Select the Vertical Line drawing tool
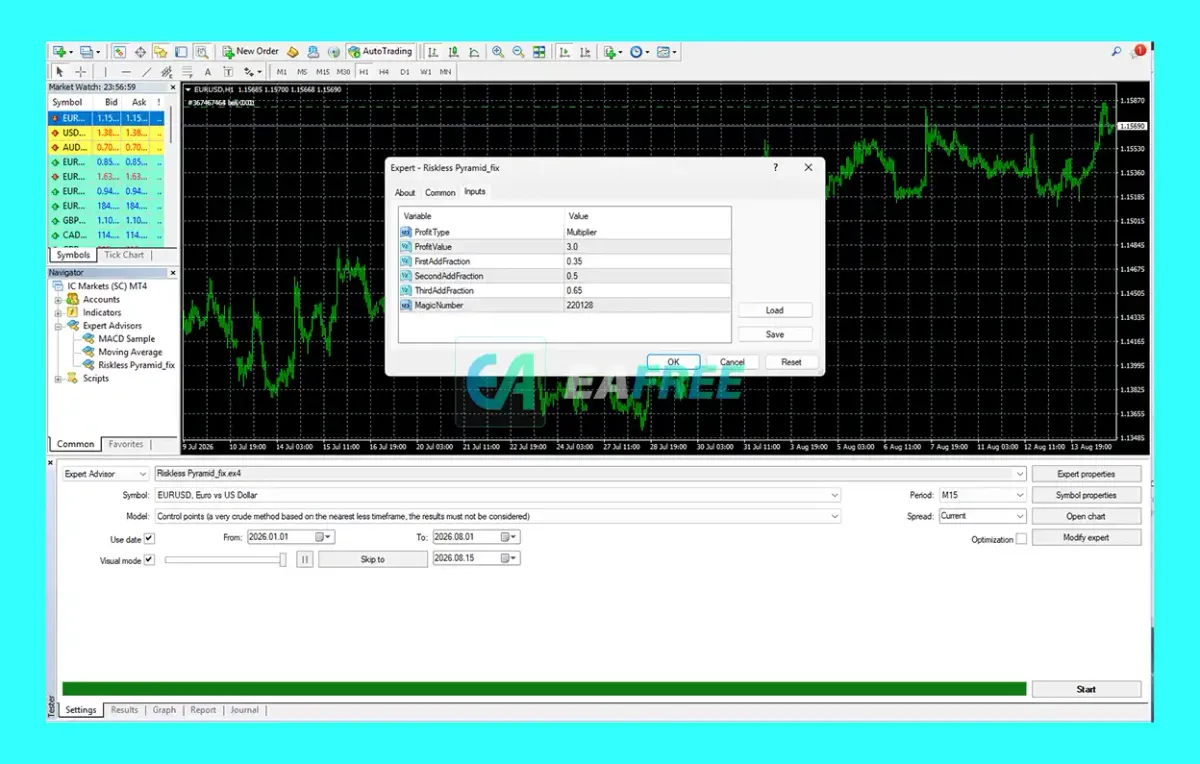1200x764 pixels. (x=105, y=72)
